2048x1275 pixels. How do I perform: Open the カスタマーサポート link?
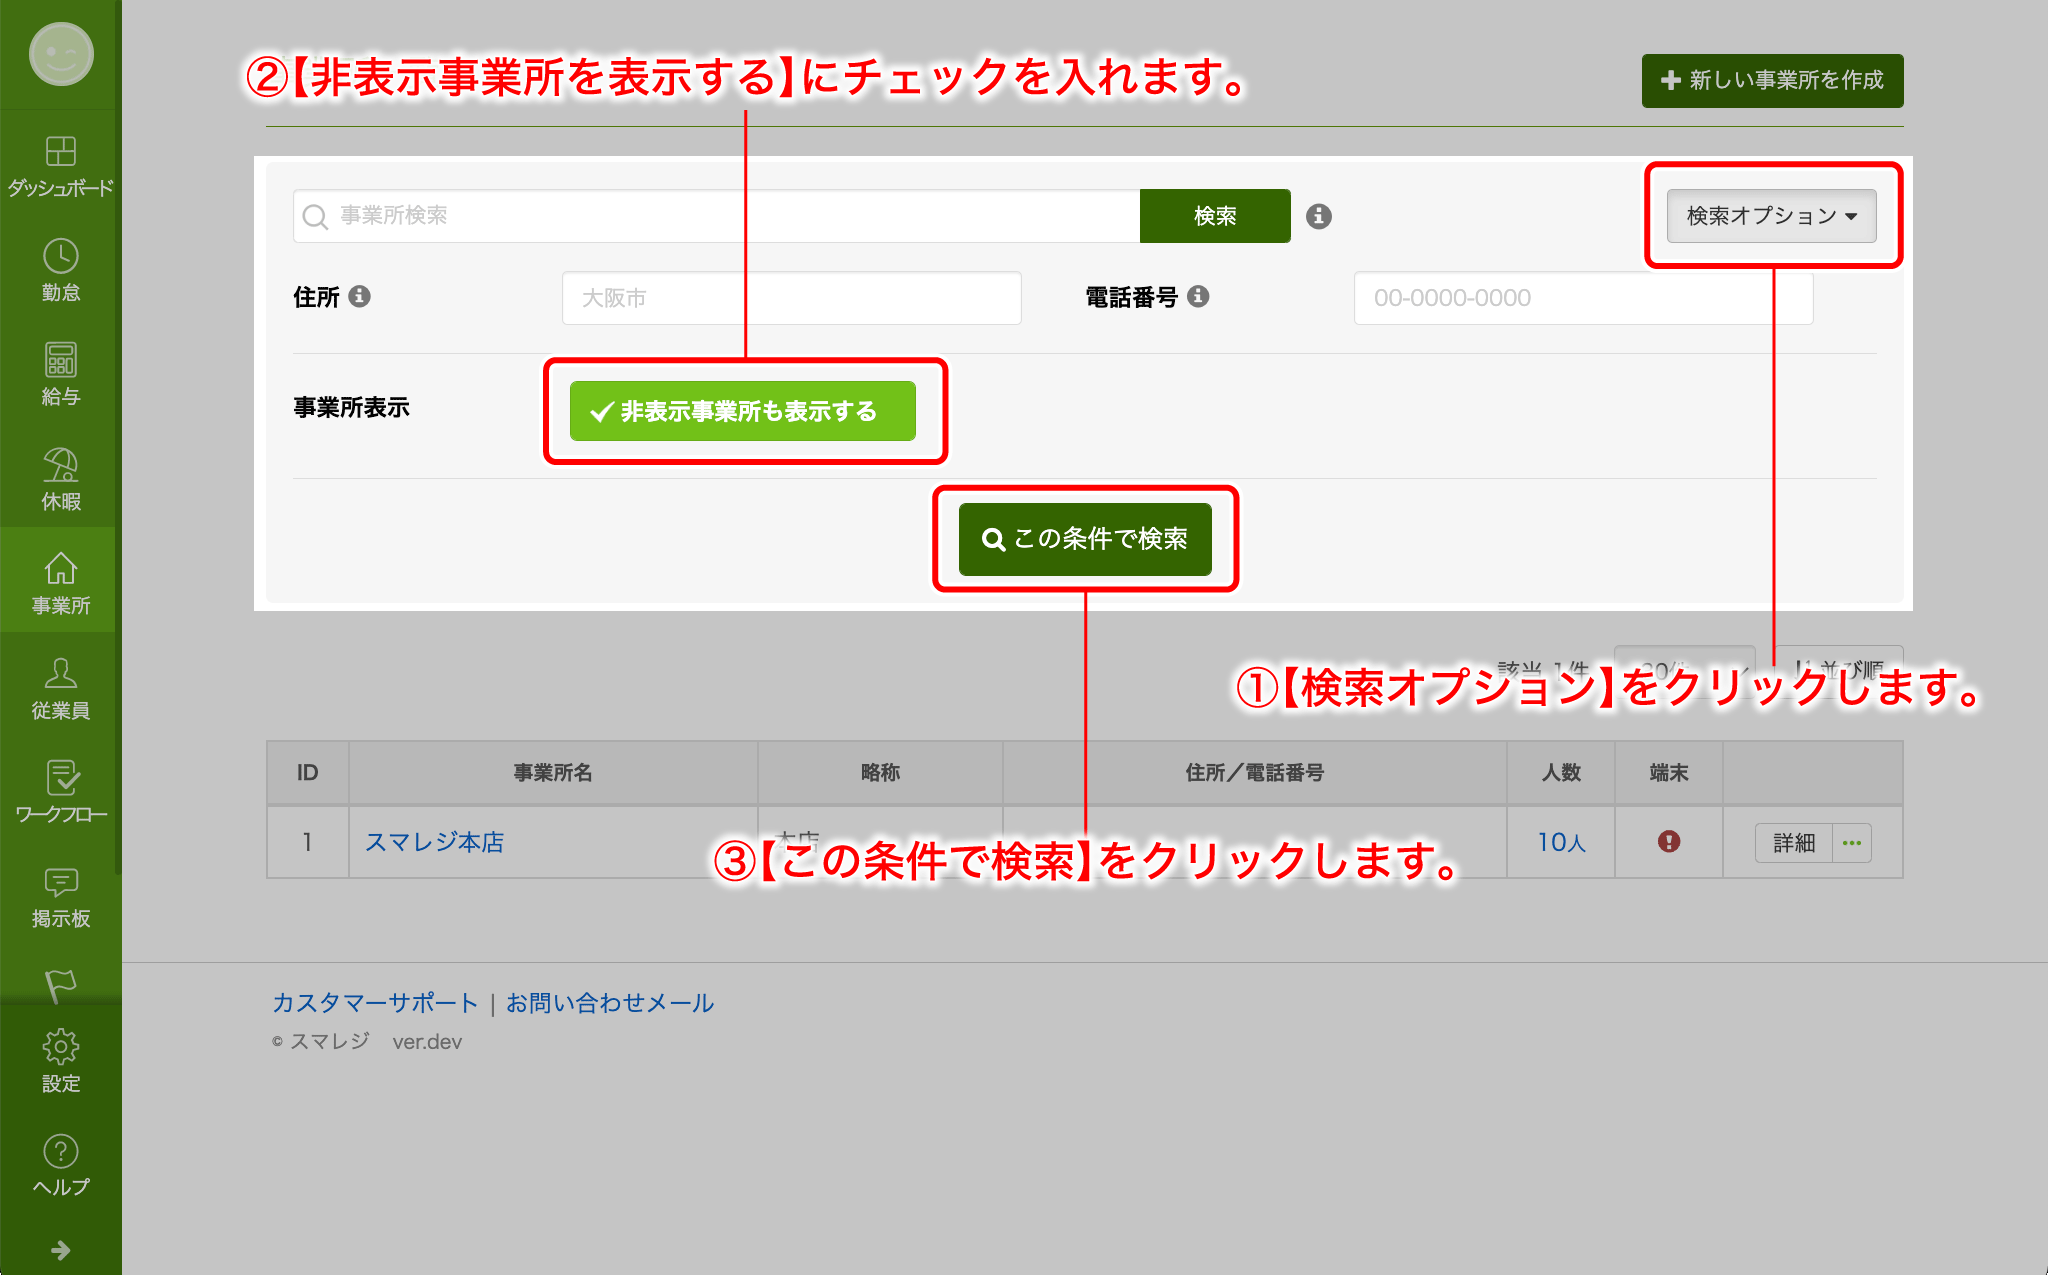[375, 1003]
